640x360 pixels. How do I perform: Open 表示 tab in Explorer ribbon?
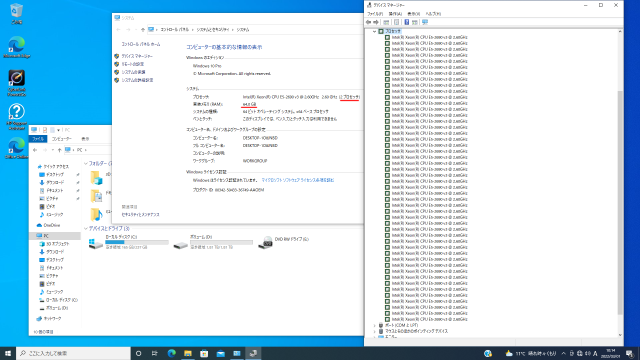click(85, 139)
